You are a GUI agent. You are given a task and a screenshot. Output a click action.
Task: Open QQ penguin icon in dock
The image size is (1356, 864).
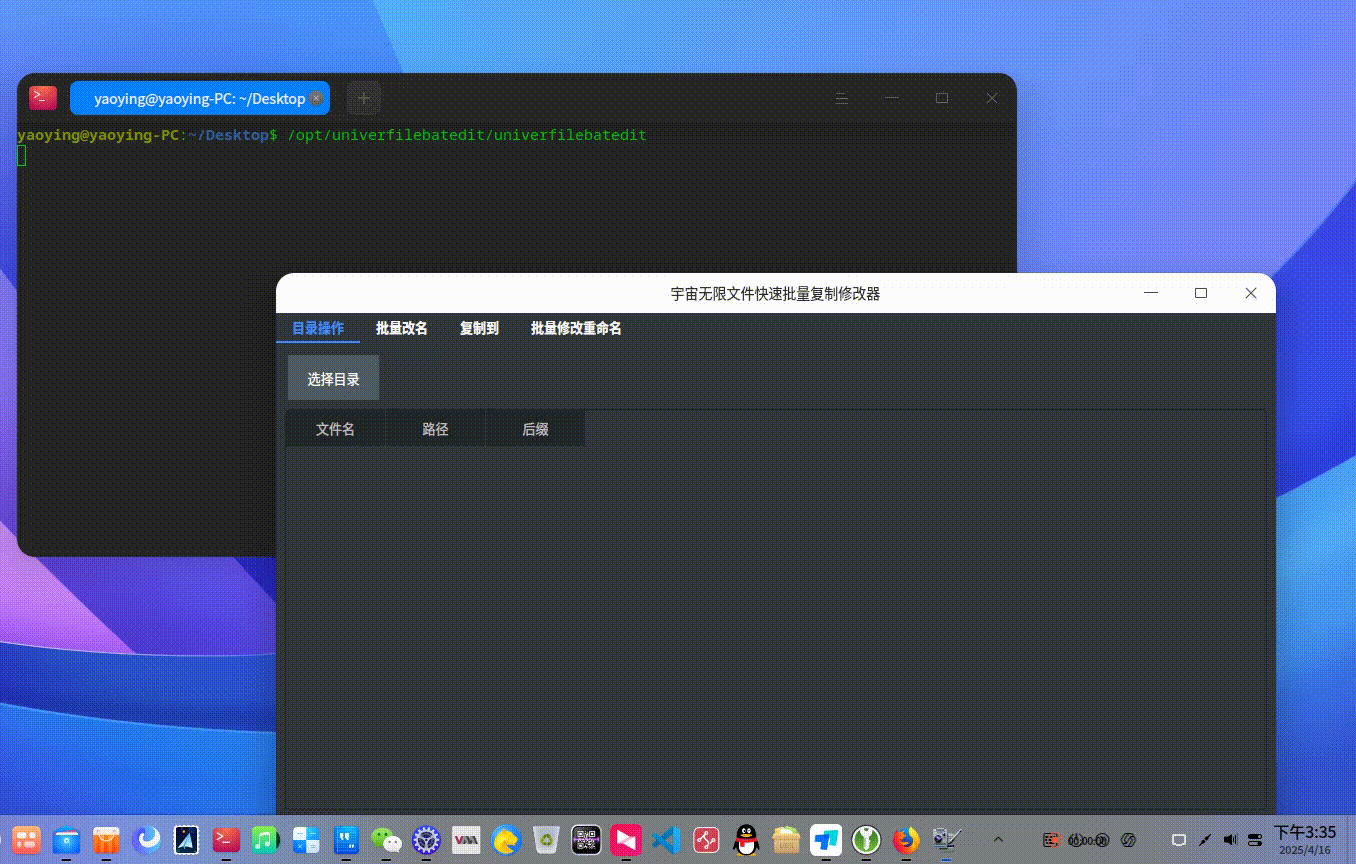746,840
